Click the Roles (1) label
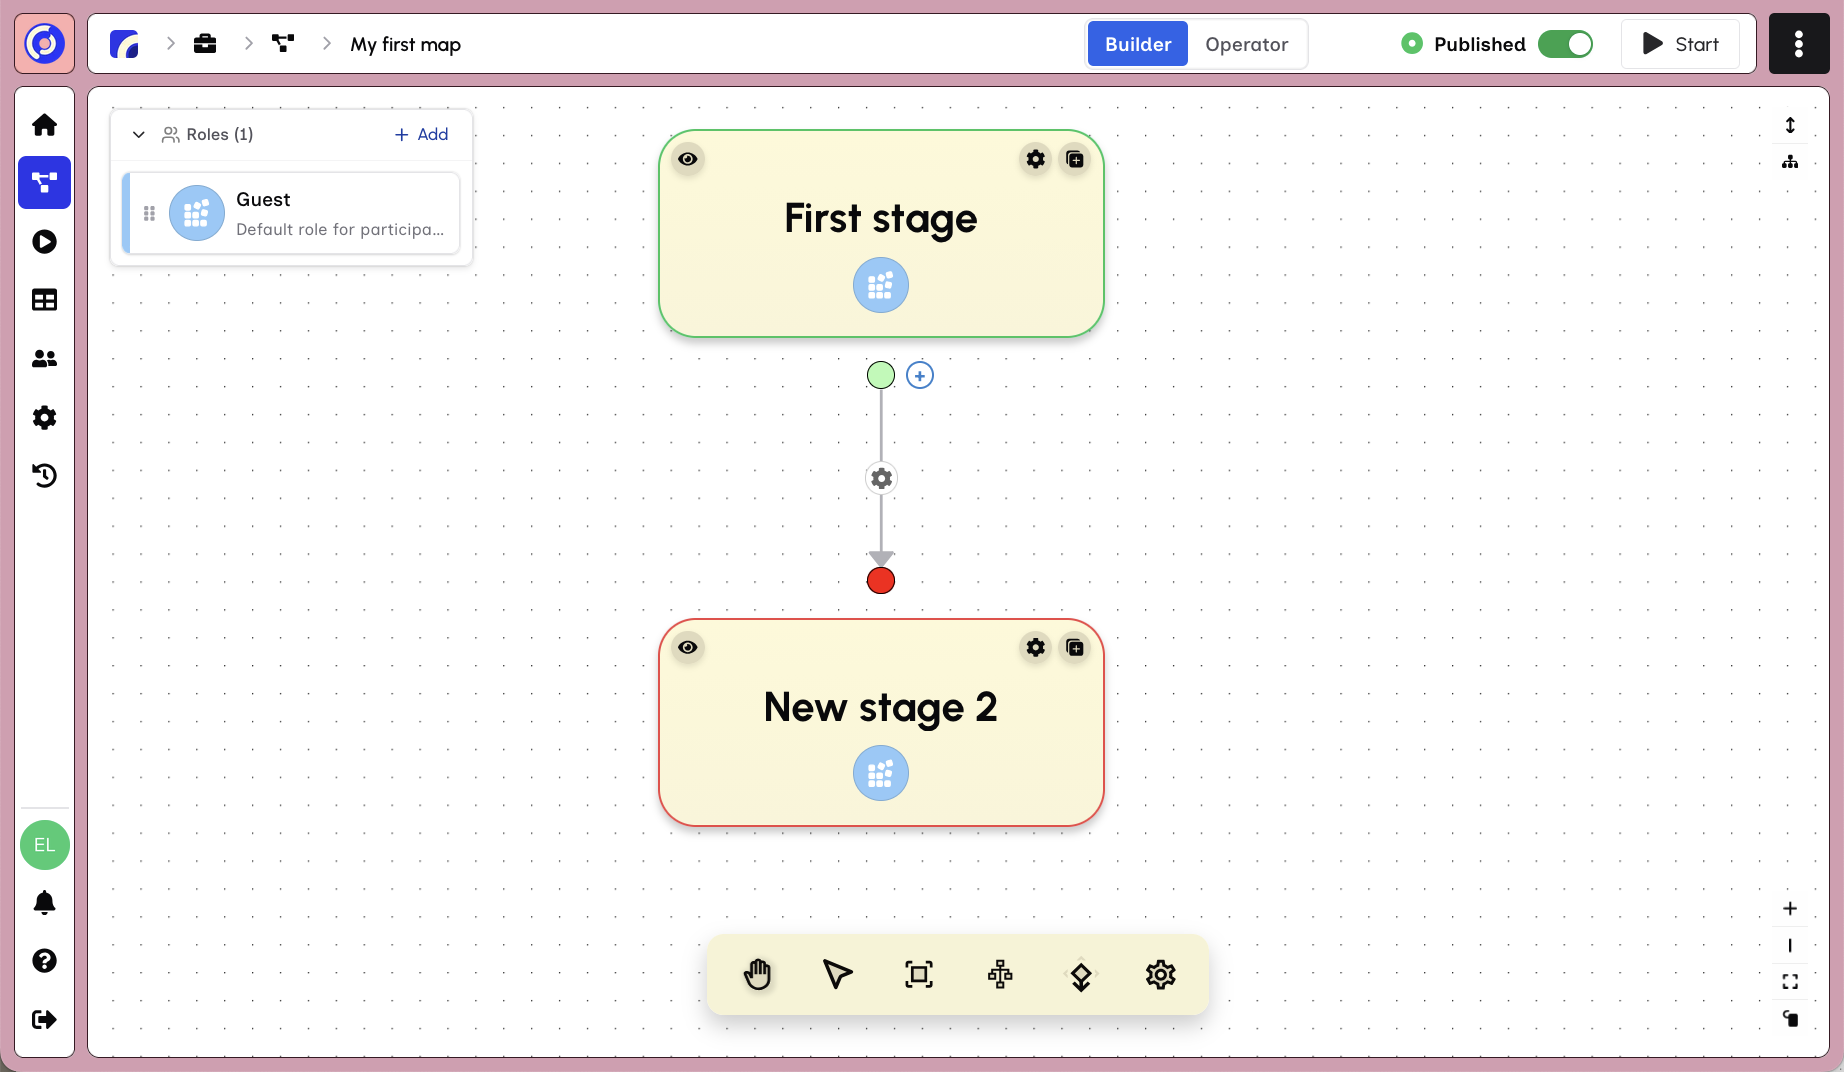Image resolution: width=1844 pixels, height=1072 pixels. (220, 134)
